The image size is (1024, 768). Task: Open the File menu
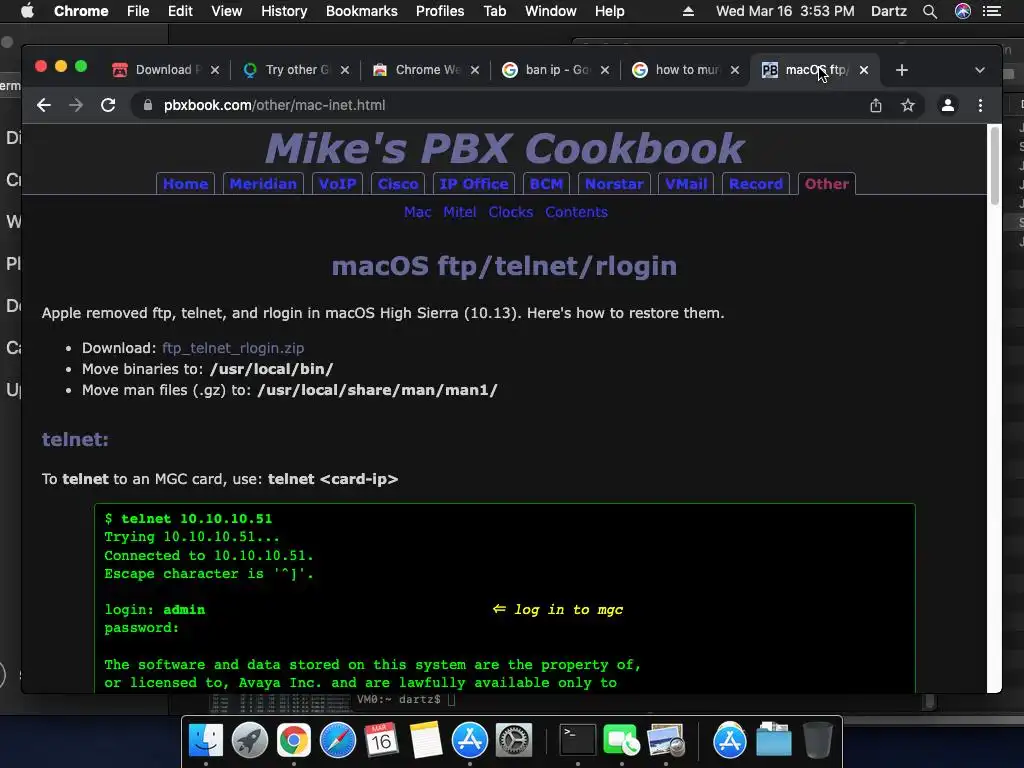[x=138, y=11]
